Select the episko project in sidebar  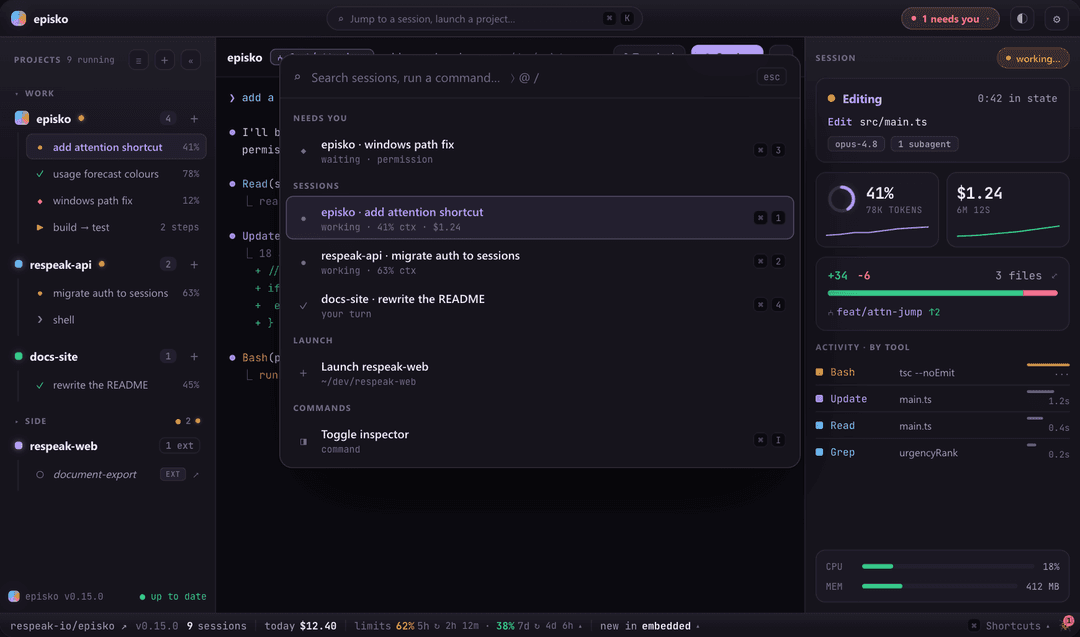[53, 118]
